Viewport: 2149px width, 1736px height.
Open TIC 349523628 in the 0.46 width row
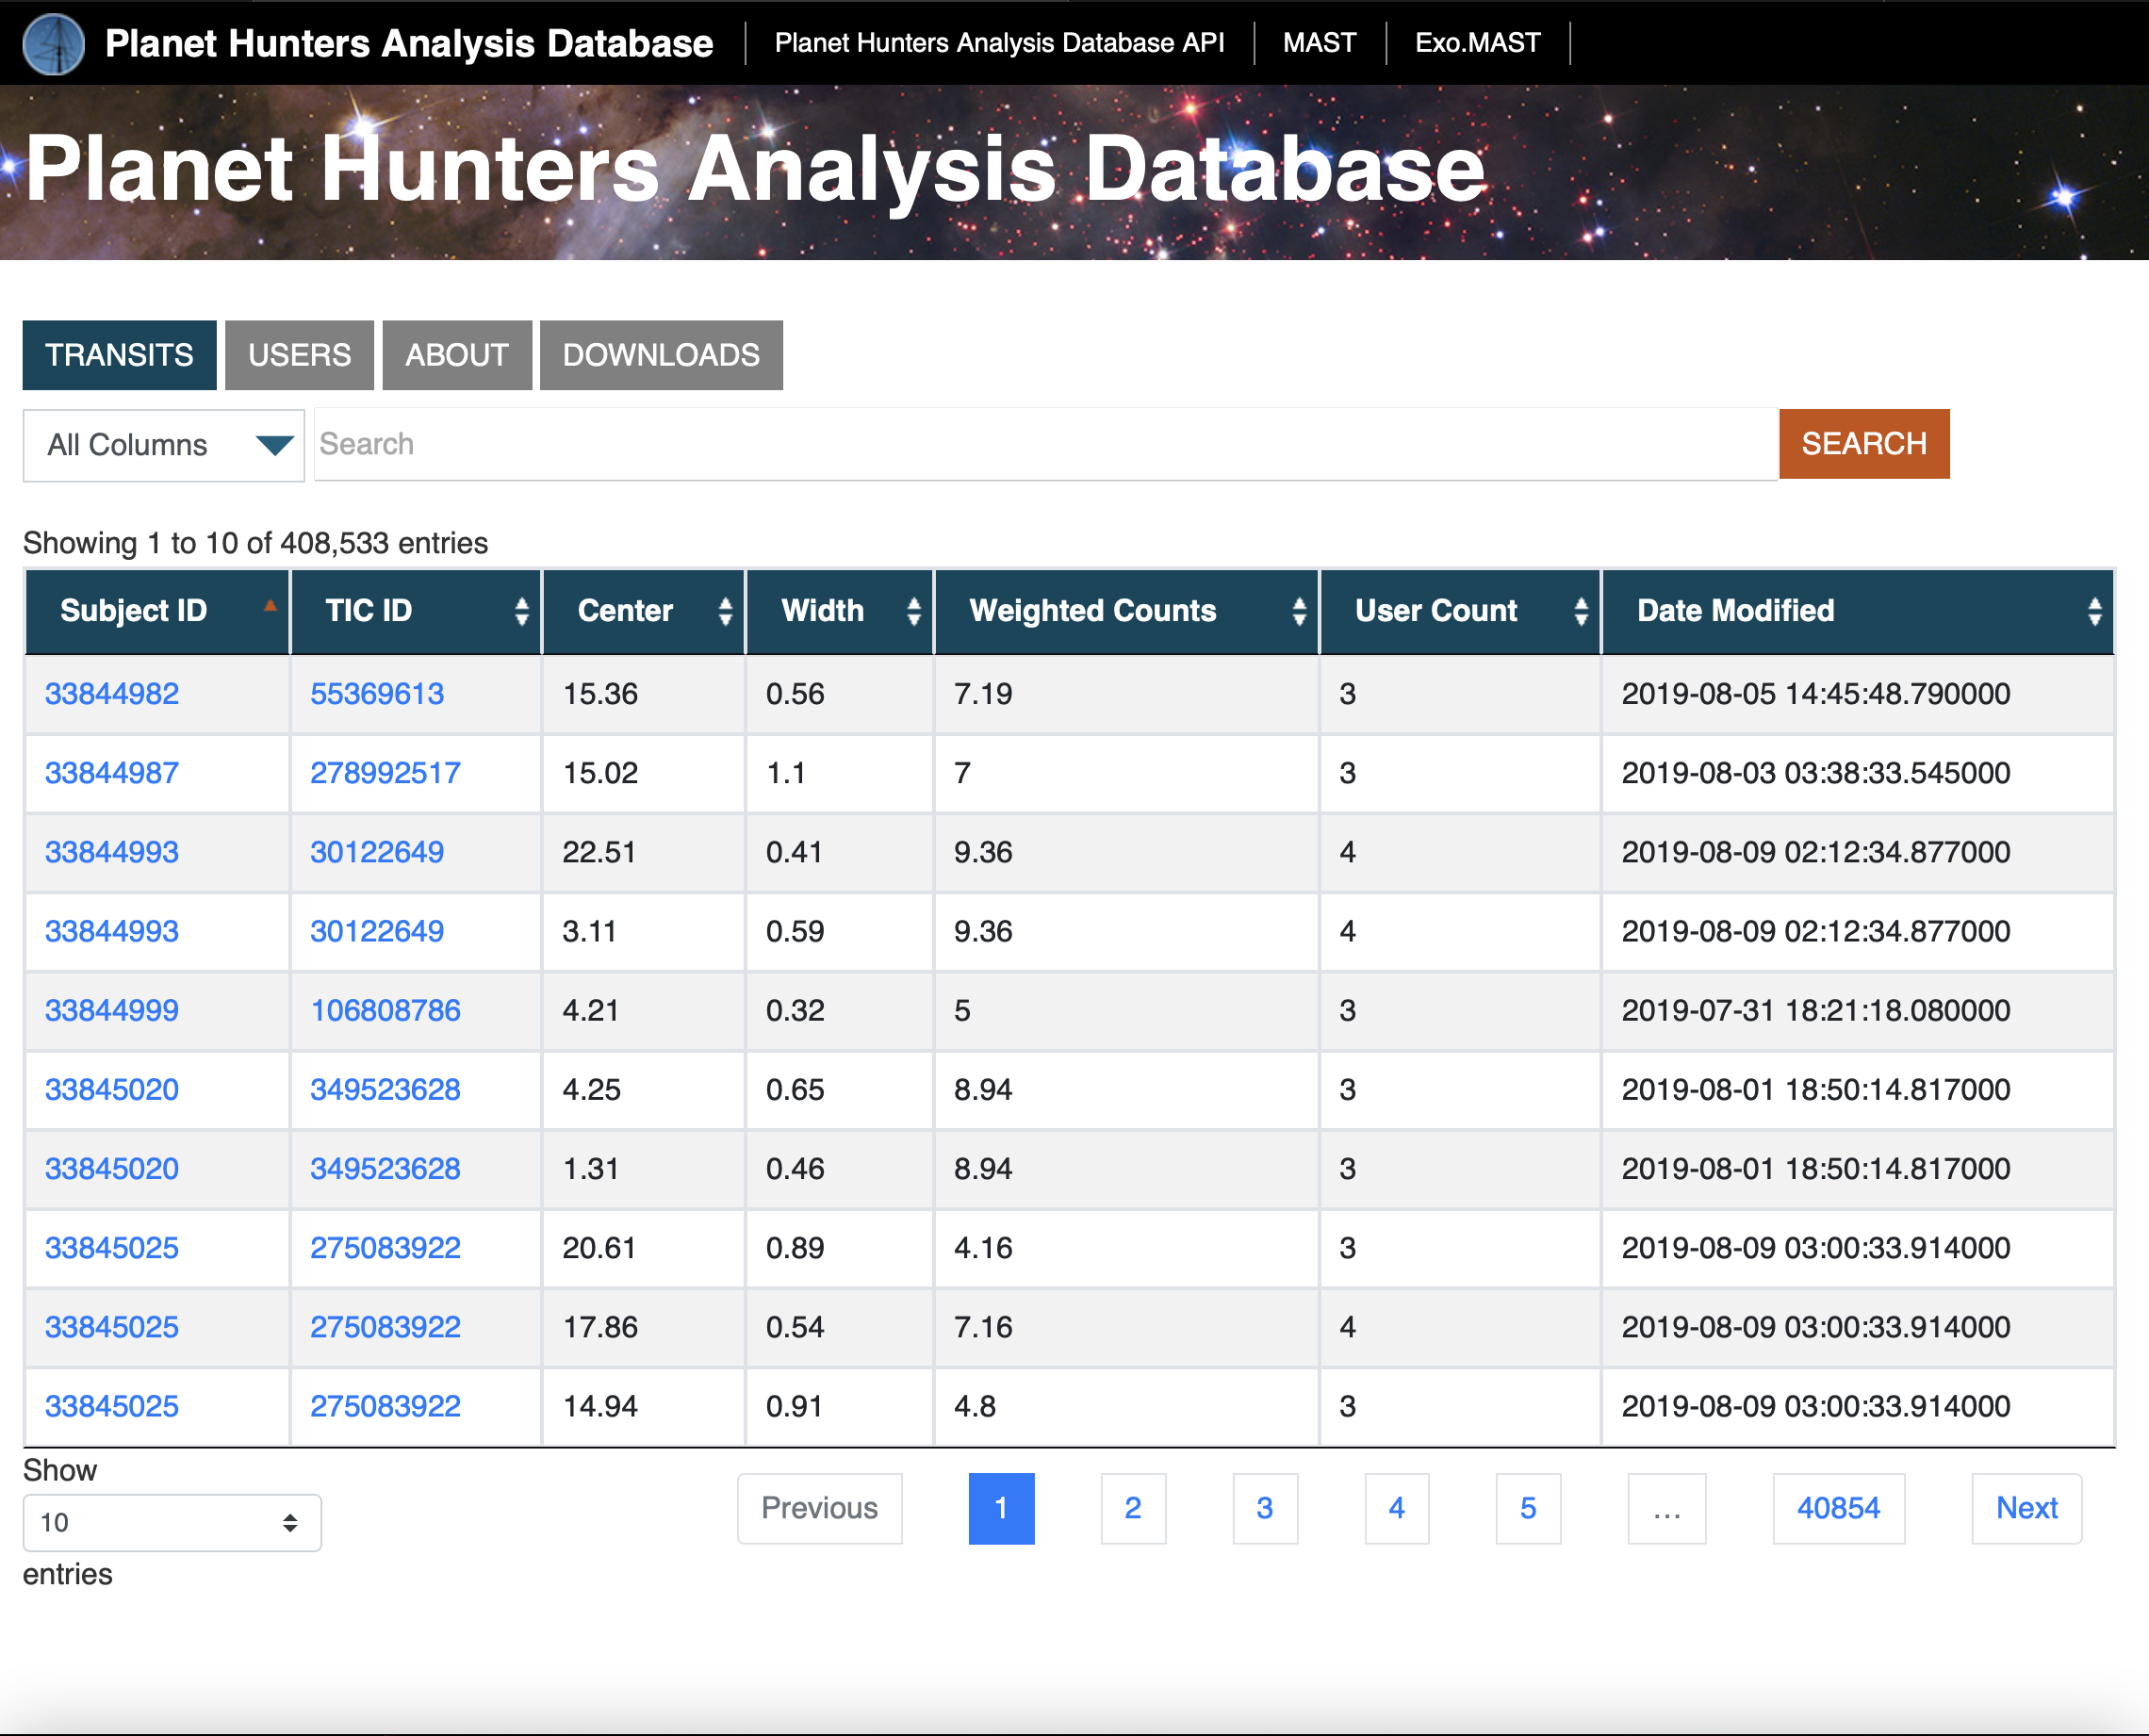[x=385, y=1168]
